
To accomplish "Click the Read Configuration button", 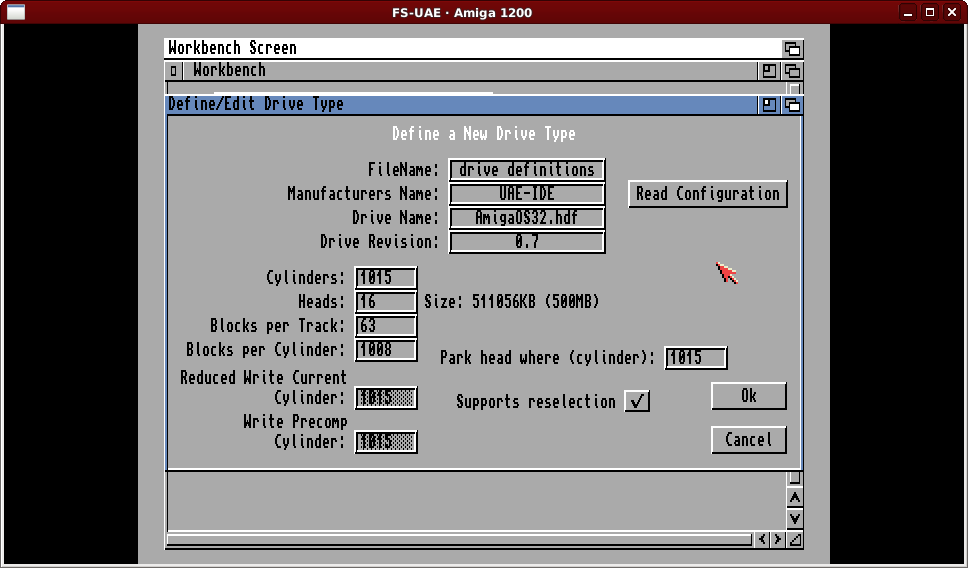I will tap(707, 194).
